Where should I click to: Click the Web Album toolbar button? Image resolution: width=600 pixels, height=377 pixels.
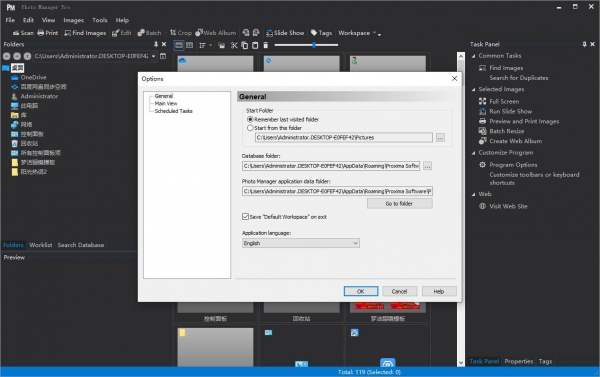216,33
